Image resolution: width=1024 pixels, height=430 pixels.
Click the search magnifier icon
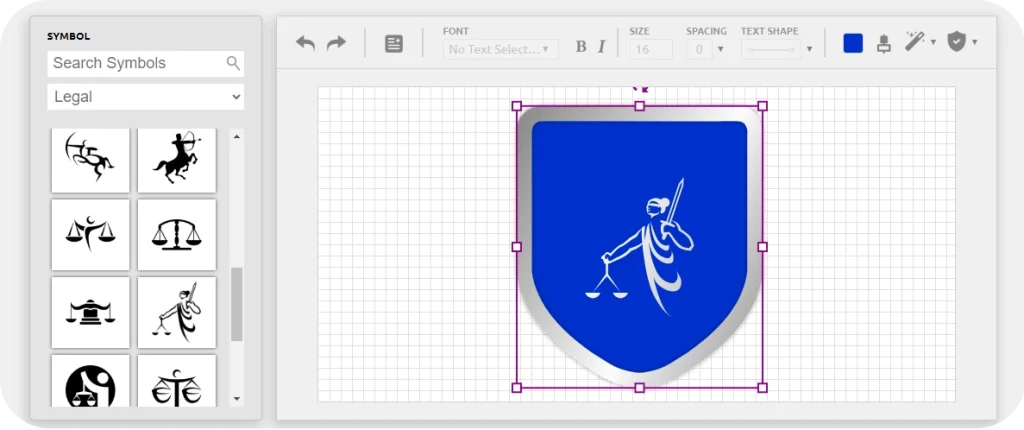(x=233, y=63)
